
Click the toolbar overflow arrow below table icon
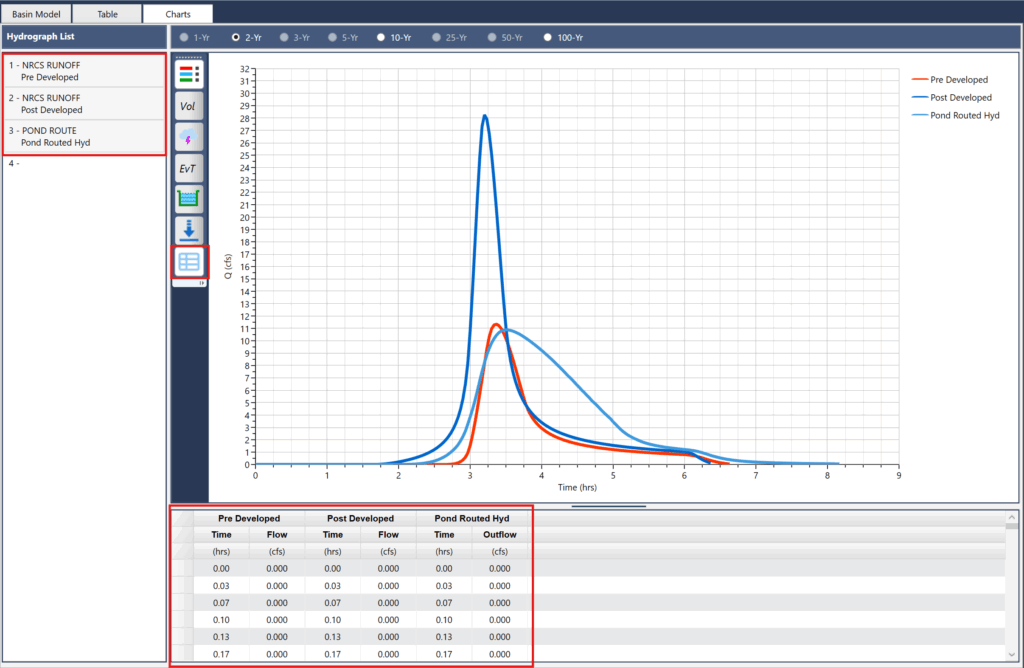point(201,284)
